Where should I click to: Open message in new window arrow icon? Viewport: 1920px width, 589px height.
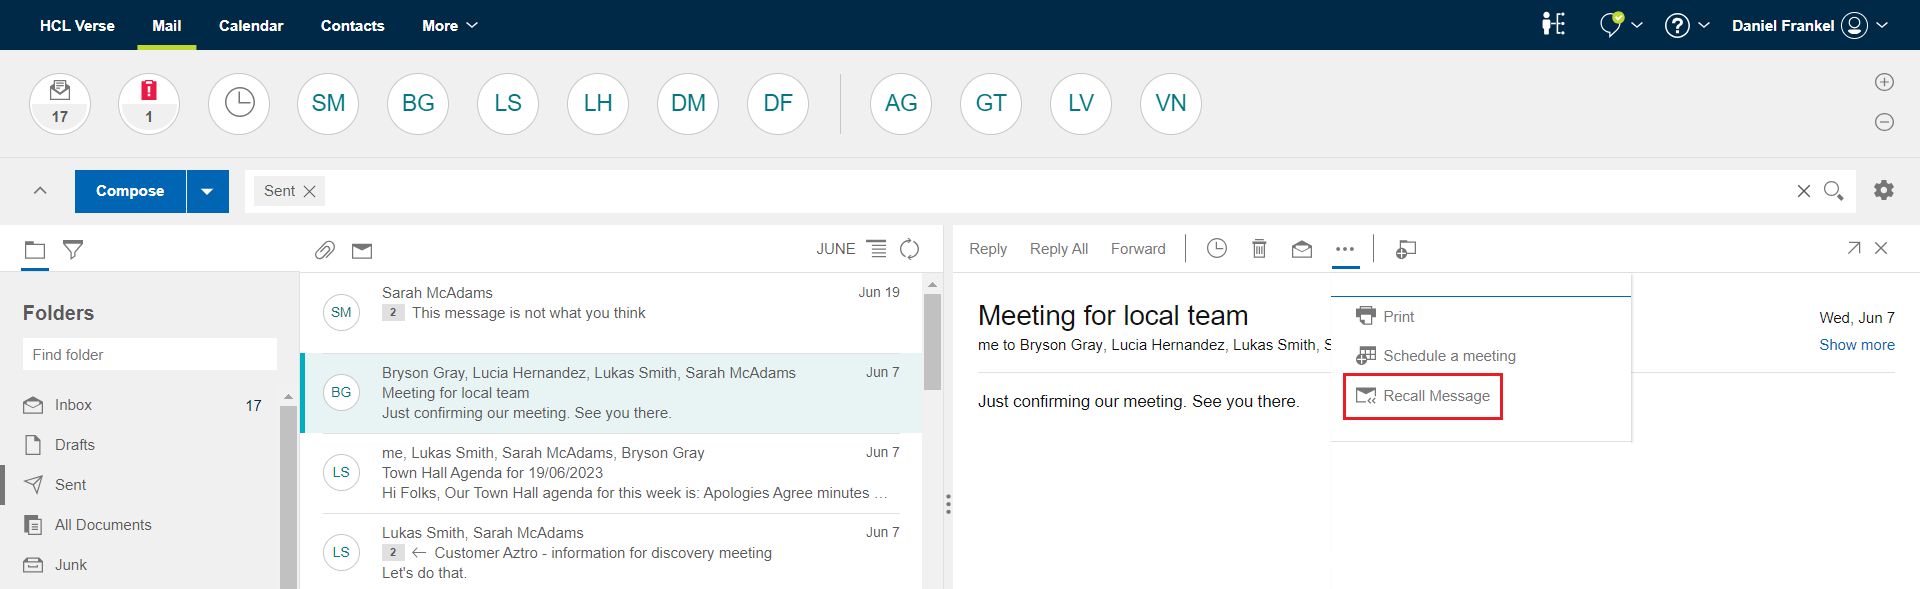pos(1853,248)
